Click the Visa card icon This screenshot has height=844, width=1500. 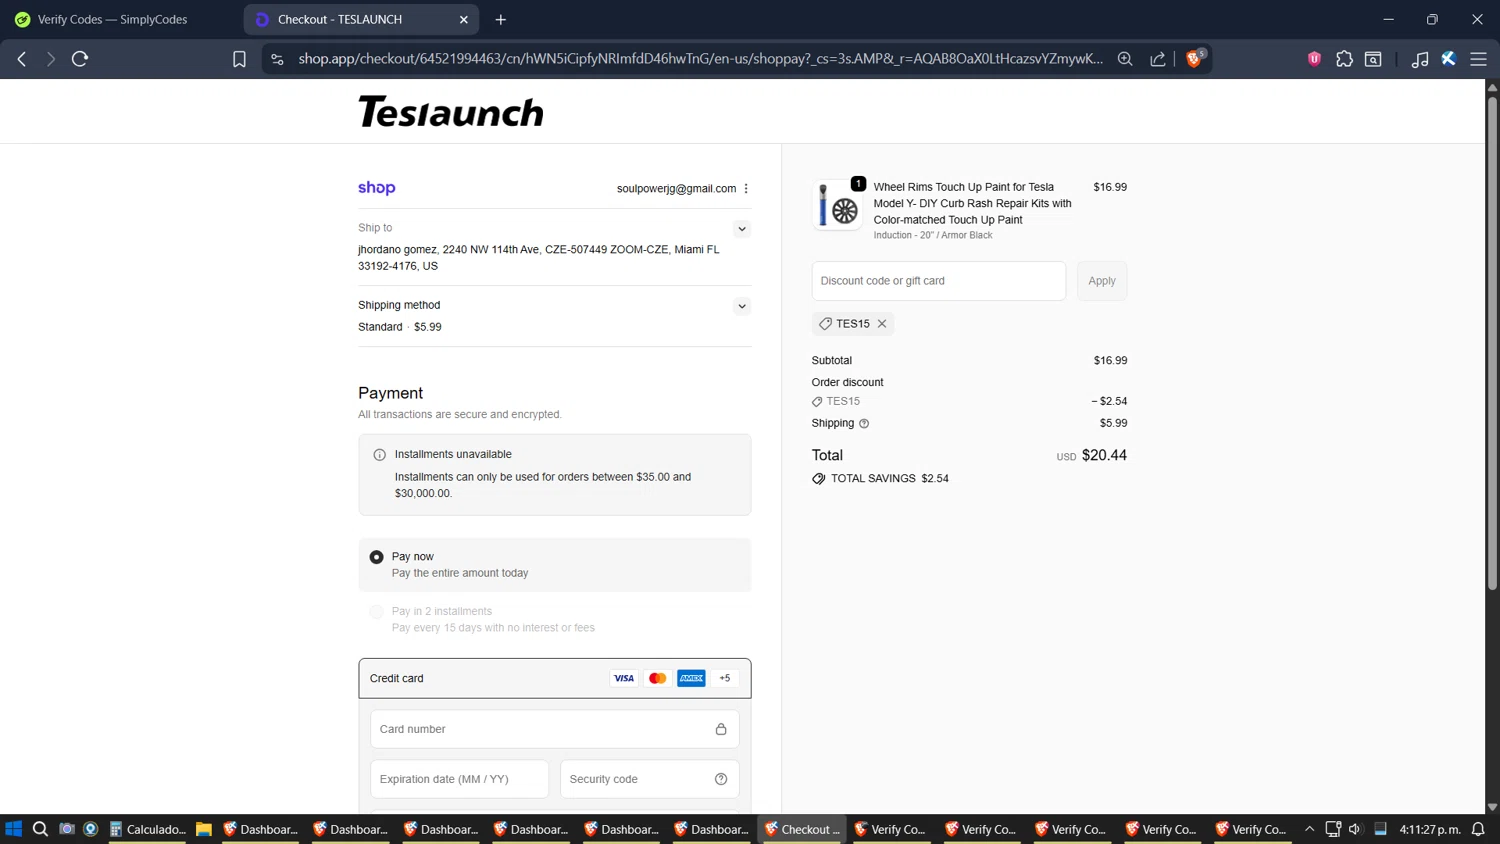tap(624, 678)
